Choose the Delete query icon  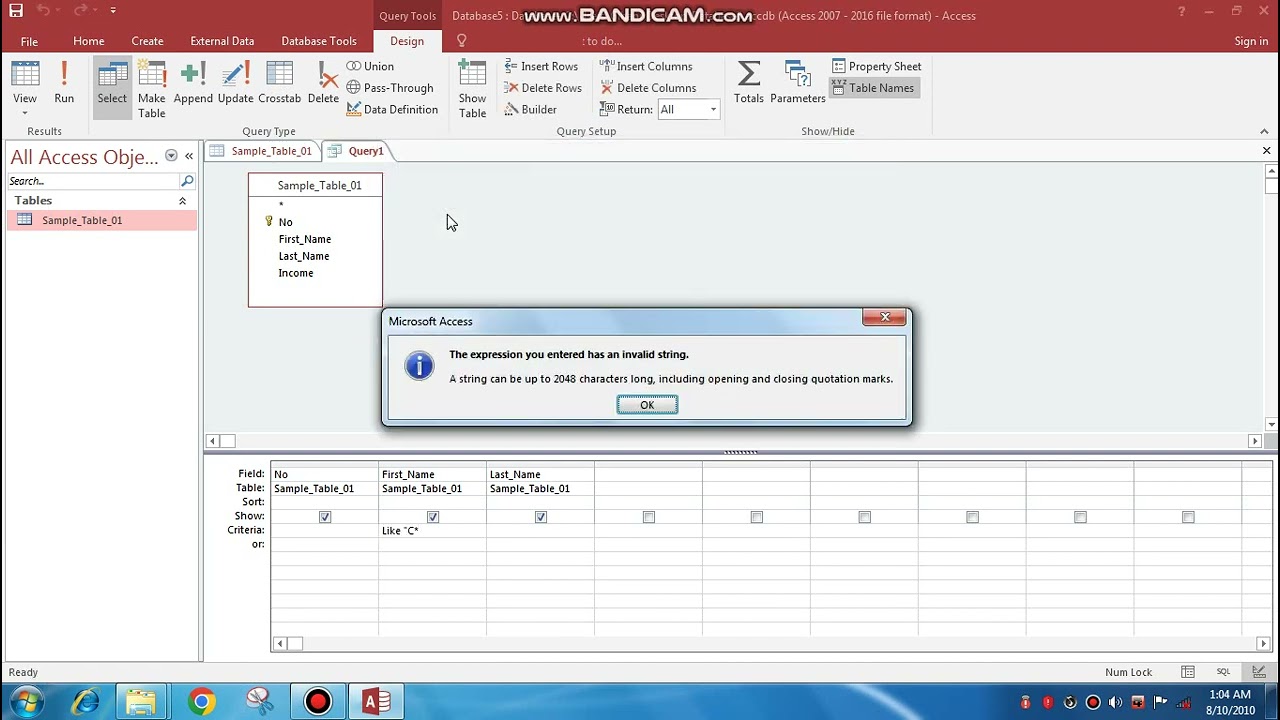coord(323,83)
